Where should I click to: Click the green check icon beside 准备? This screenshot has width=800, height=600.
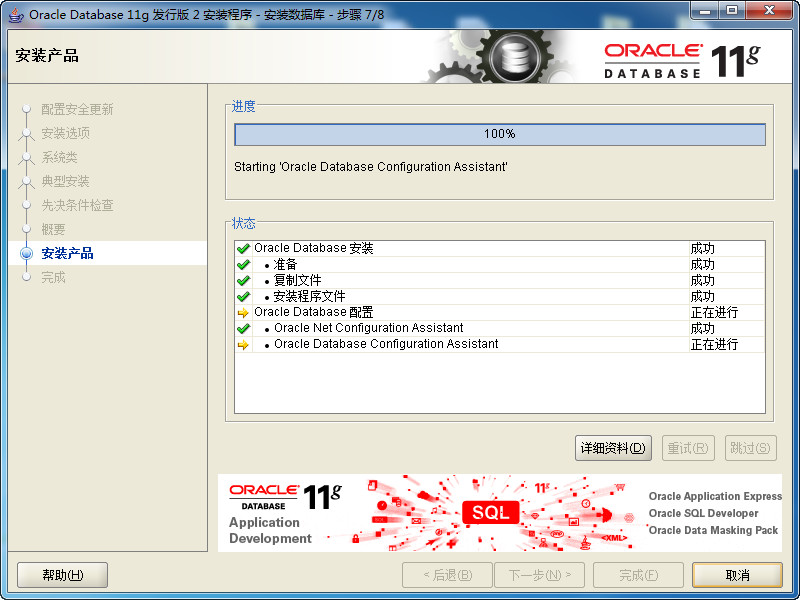point(243,264)
